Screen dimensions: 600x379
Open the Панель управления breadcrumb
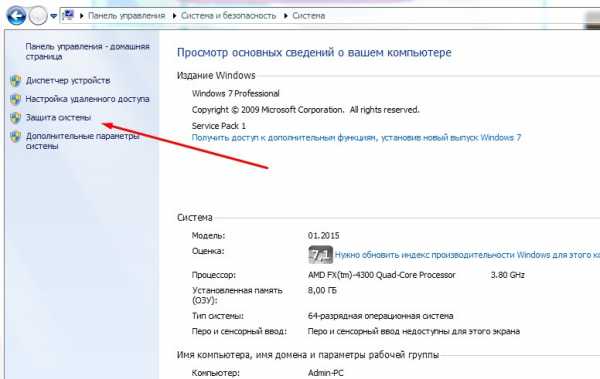[x=126, y=16]
